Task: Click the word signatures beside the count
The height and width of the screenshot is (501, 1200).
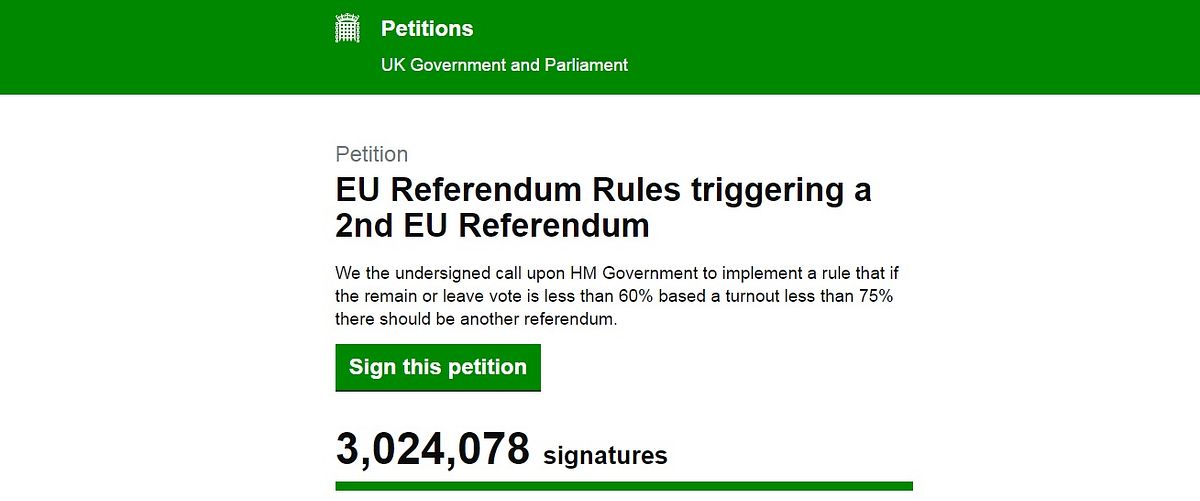Action: tap(605, 456)
